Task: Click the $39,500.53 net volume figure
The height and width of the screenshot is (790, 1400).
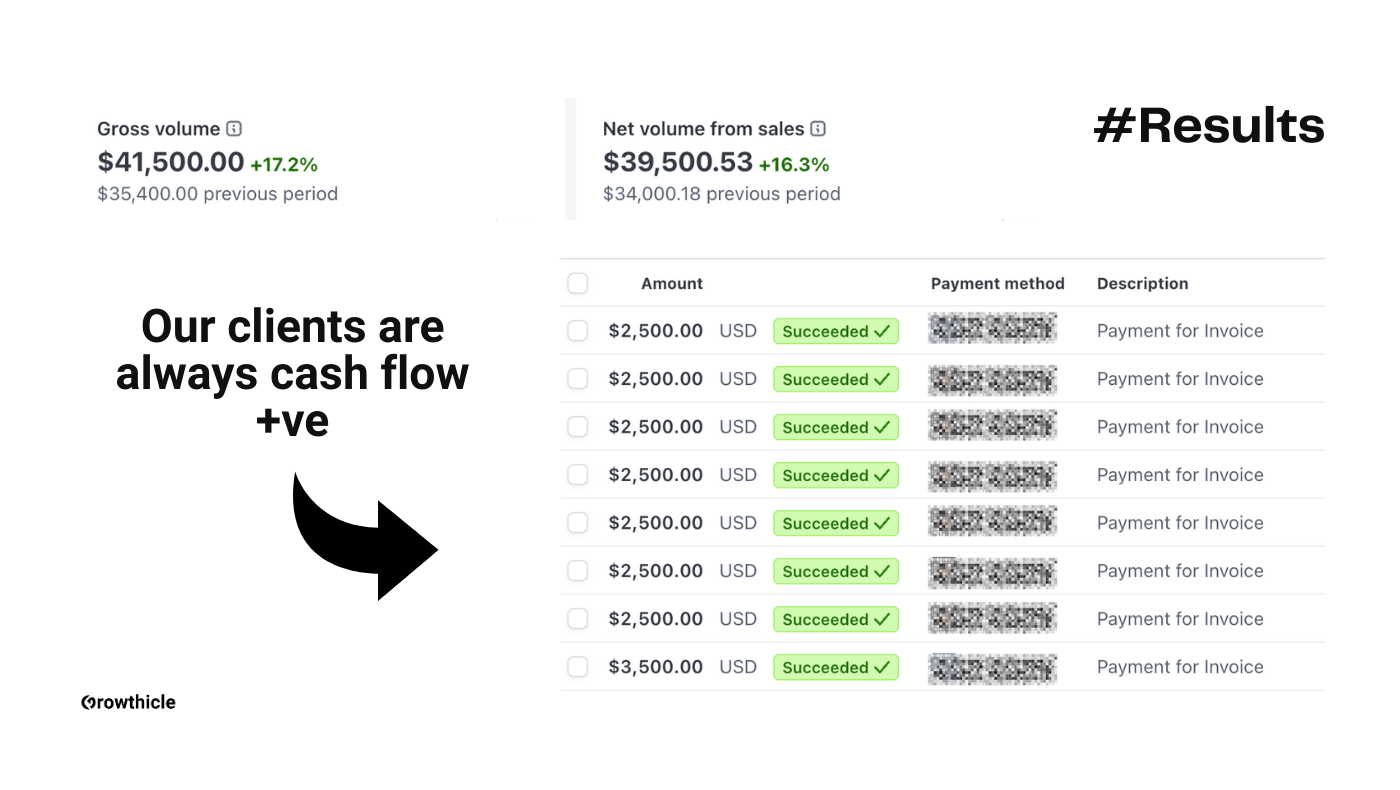Action: 677,162
